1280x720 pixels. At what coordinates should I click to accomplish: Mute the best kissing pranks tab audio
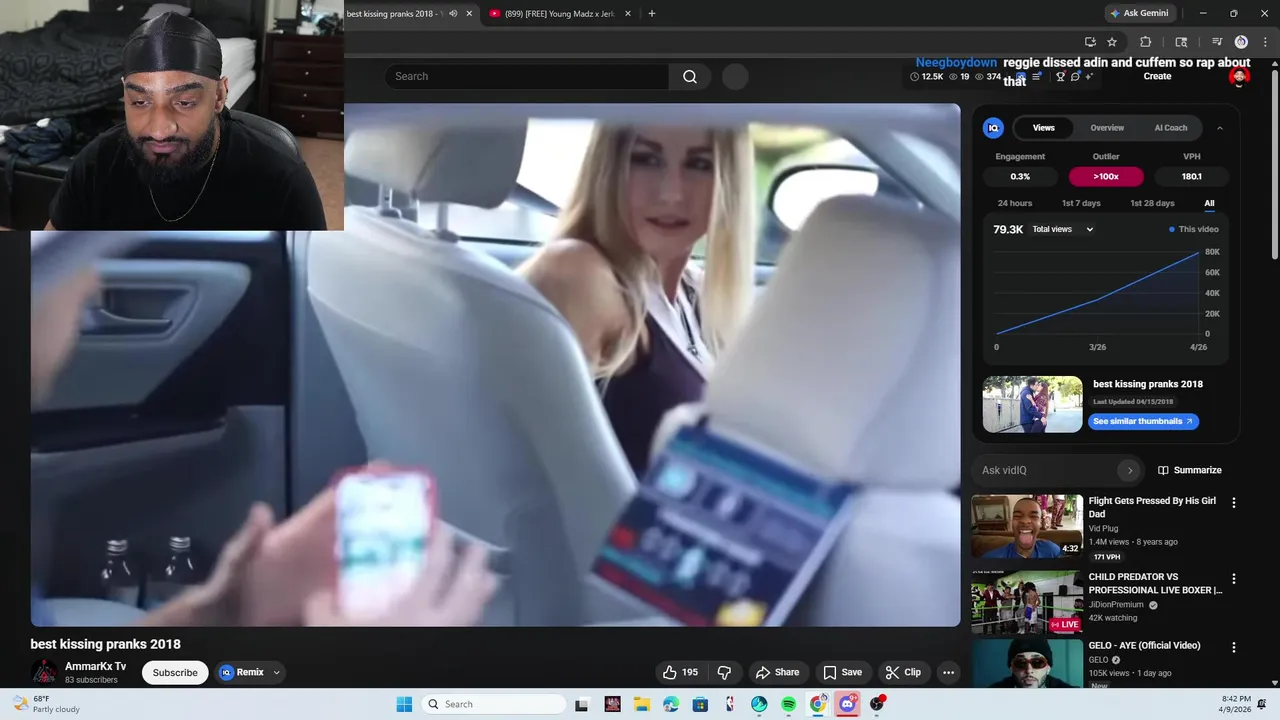click(x=453, y=14)
